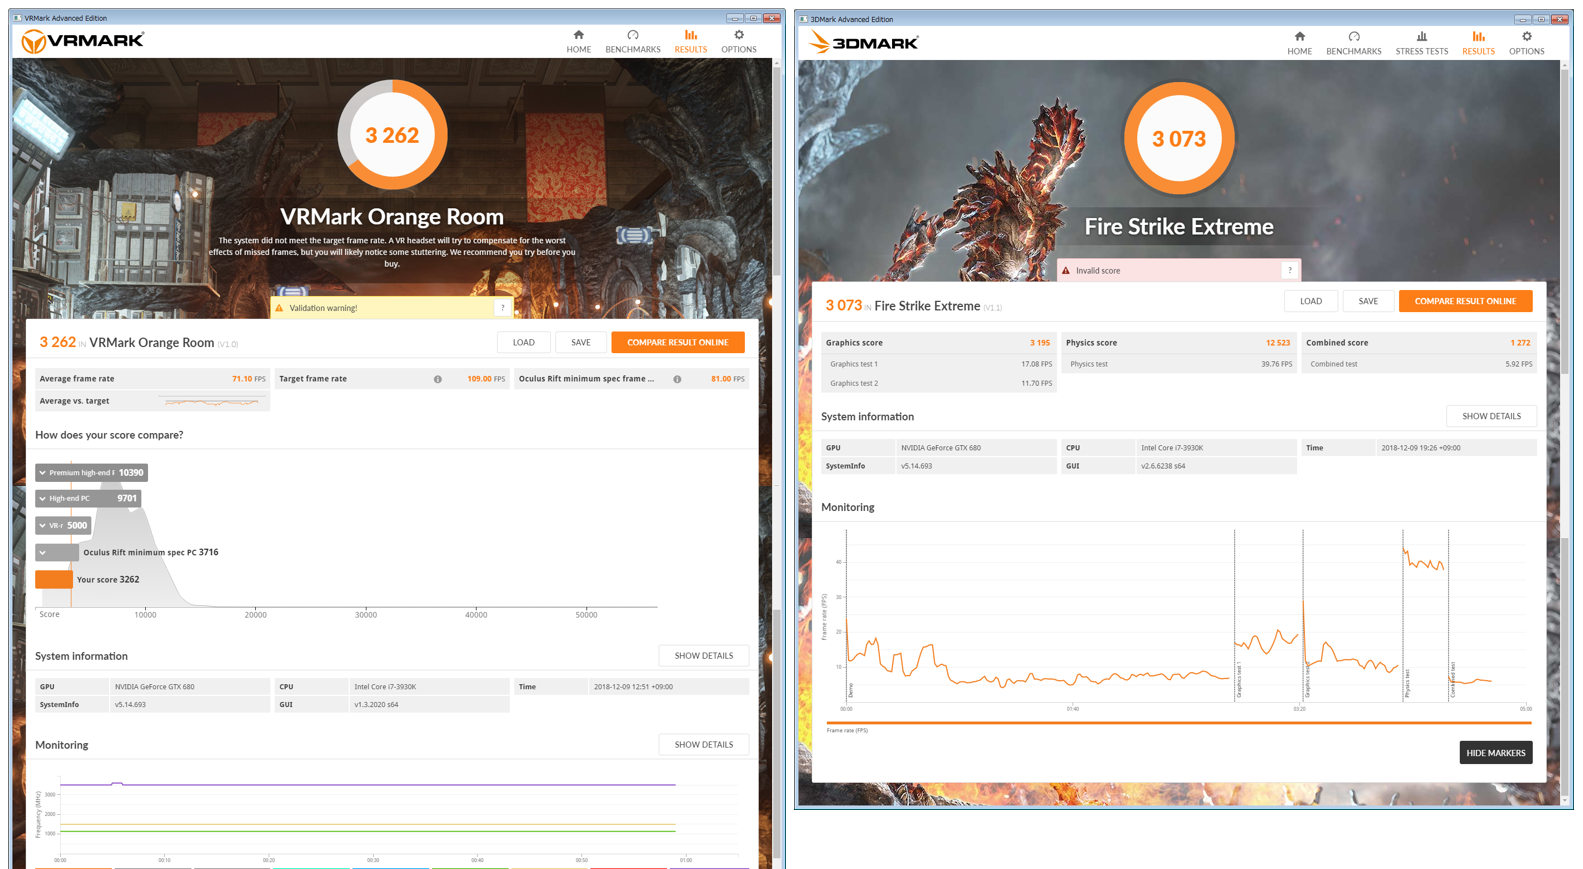
Task: Click Graphics test 1 FPS value row
Action: coord(937,364)
